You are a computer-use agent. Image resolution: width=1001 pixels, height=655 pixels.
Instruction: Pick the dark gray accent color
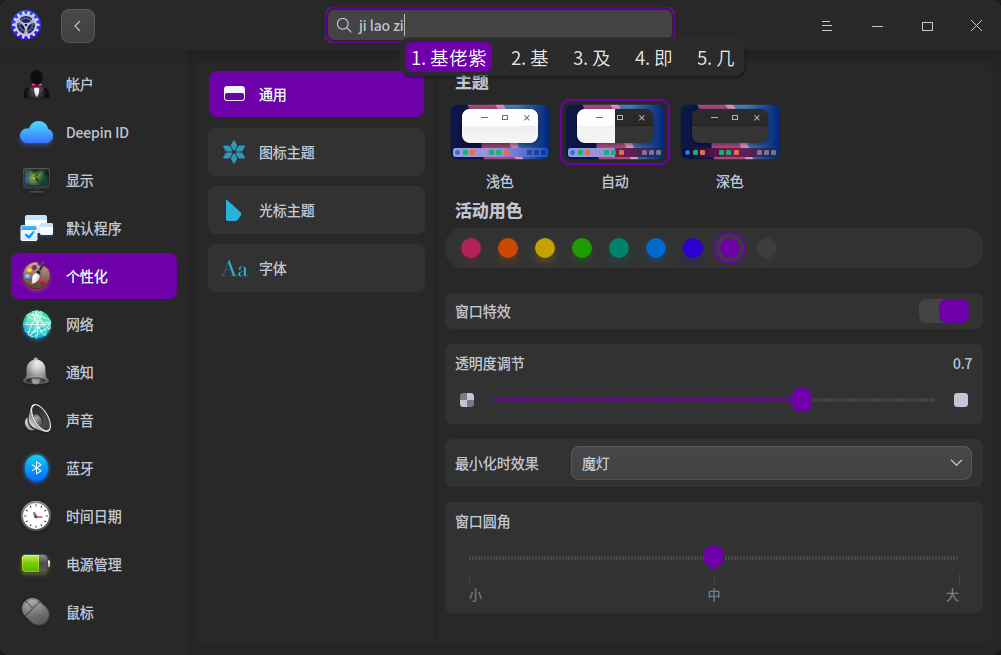[767, 248]
